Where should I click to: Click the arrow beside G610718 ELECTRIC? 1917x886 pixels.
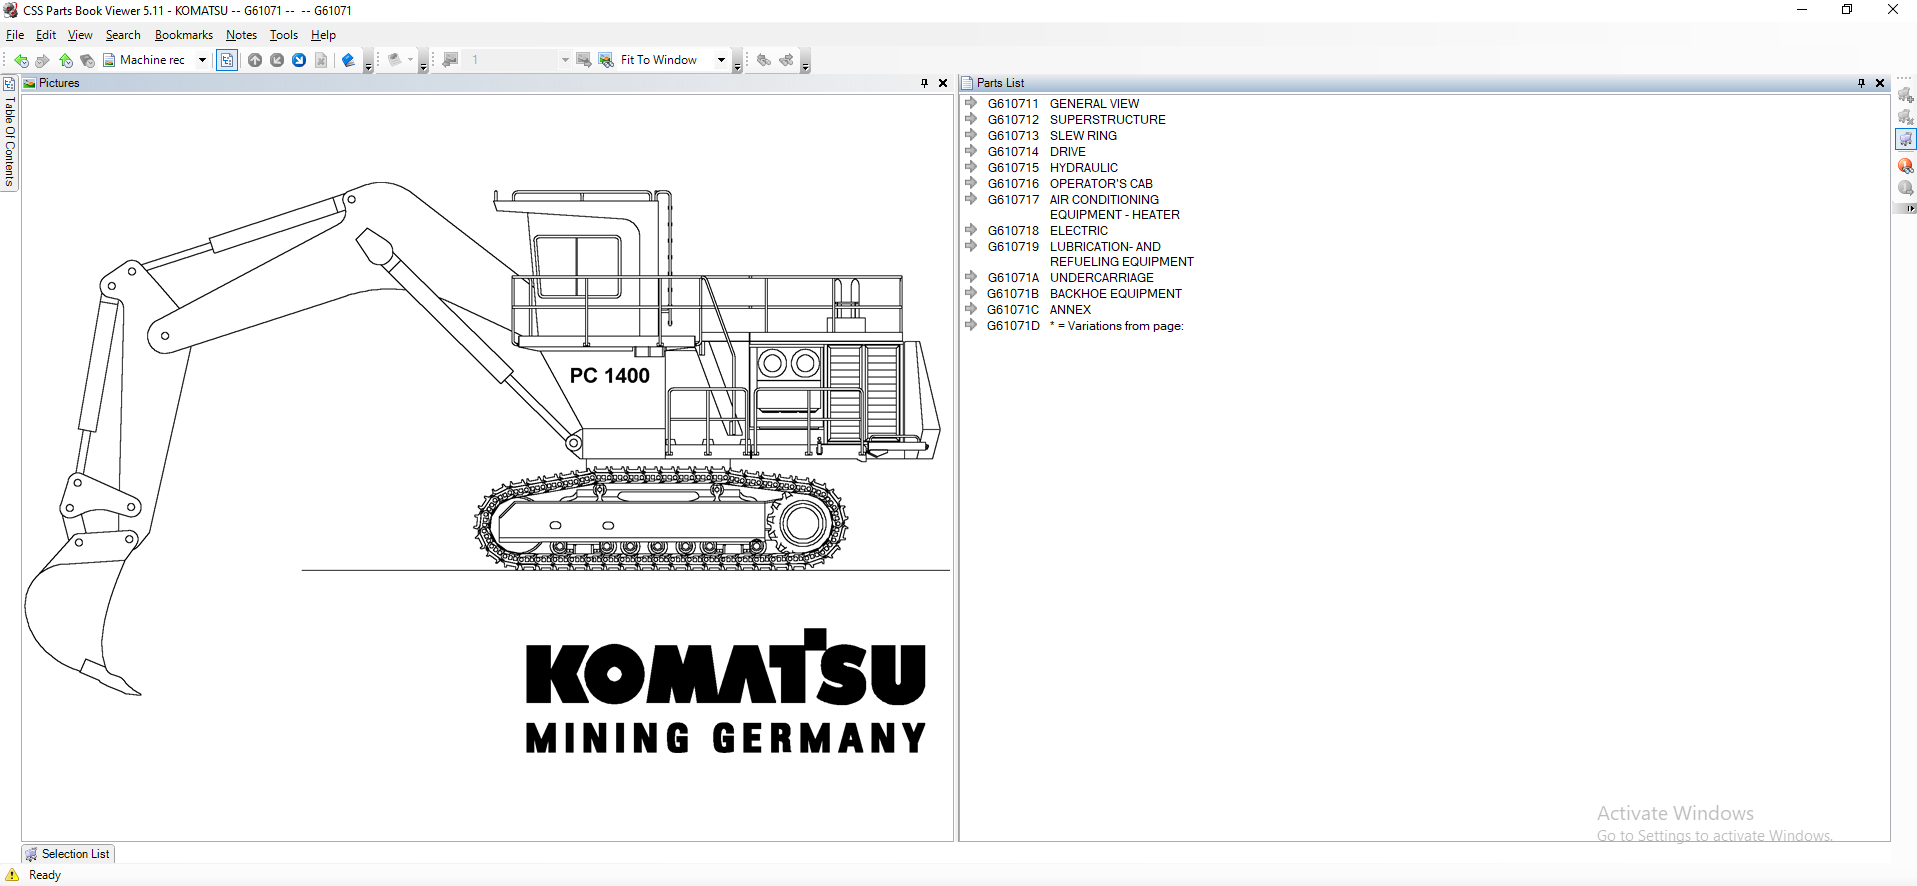[x=970, y=230]
